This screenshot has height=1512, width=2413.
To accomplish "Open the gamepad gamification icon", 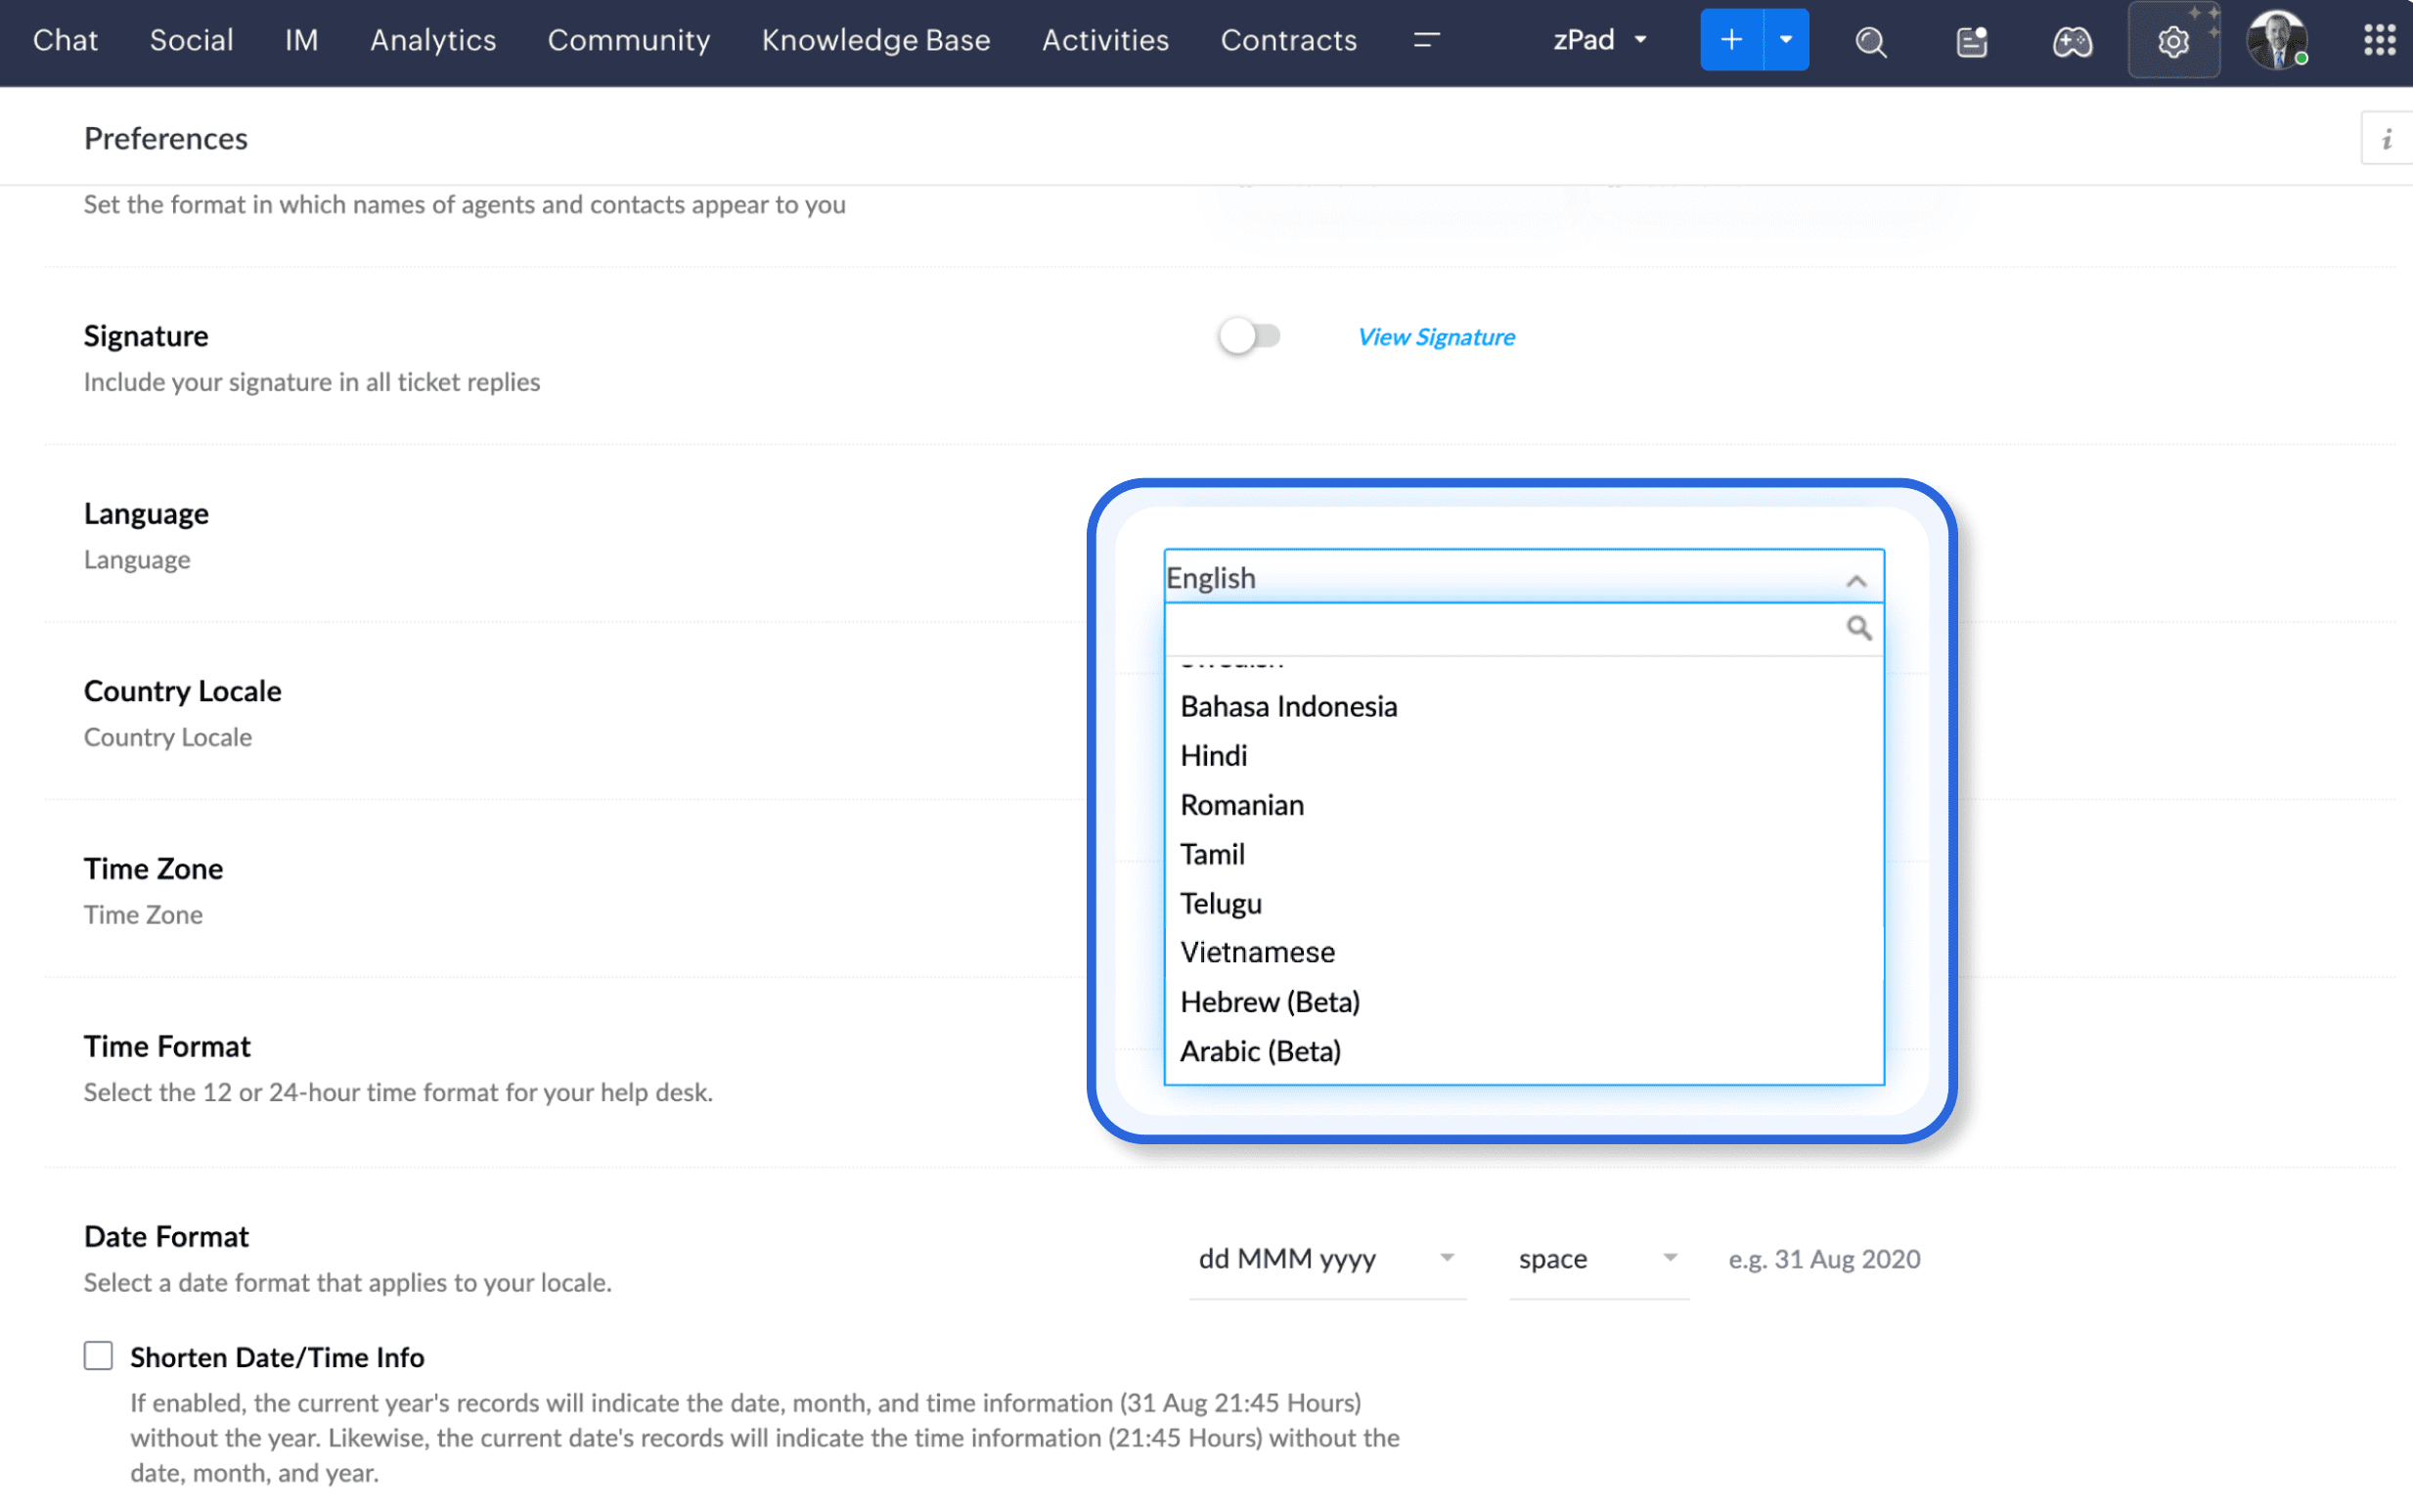I will click(2071, 42).
